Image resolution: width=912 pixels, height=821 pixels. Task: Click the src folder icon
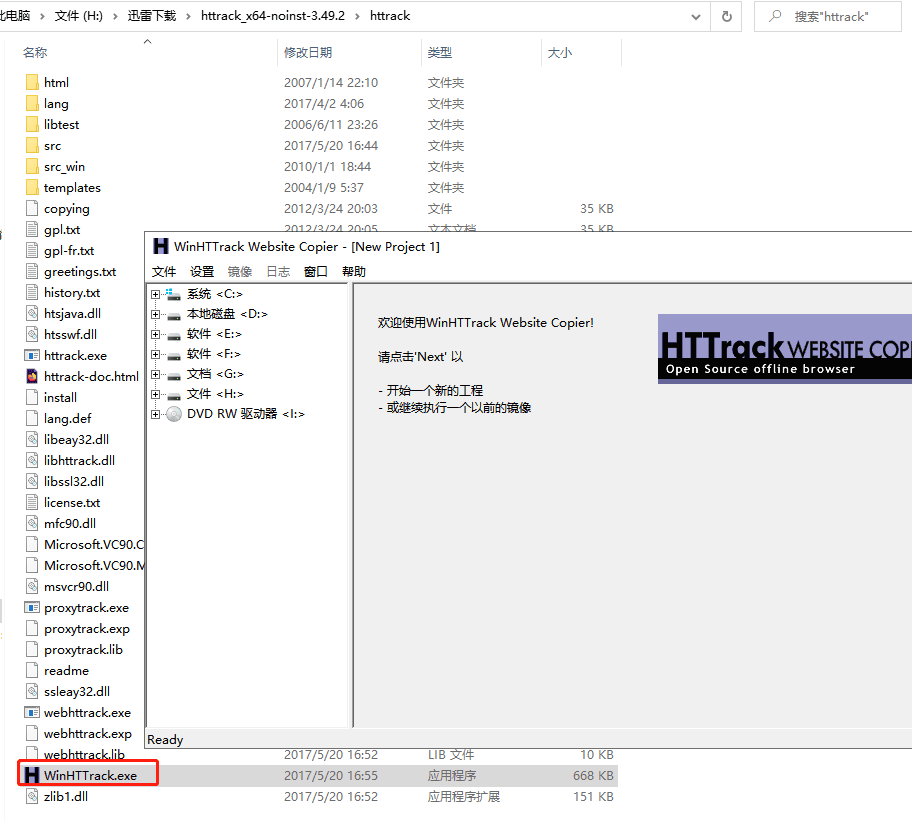click(33, 145)
